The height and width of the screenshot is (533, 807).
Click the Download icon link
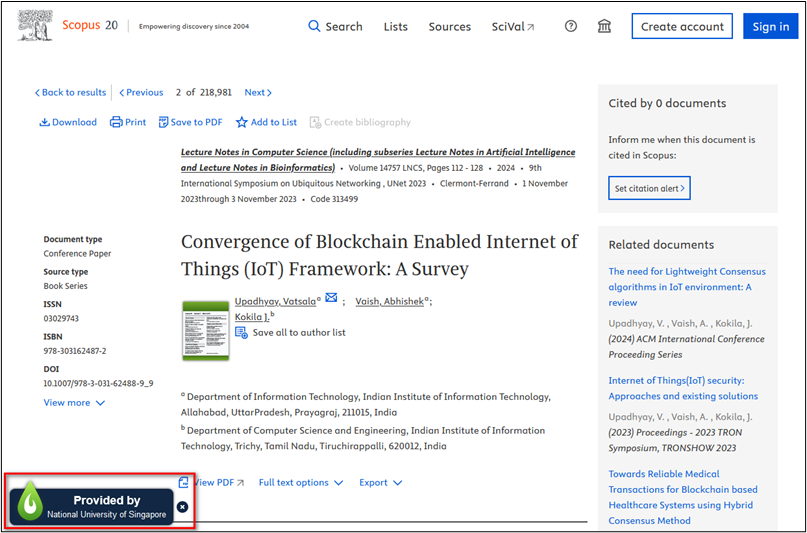[68, 122]
